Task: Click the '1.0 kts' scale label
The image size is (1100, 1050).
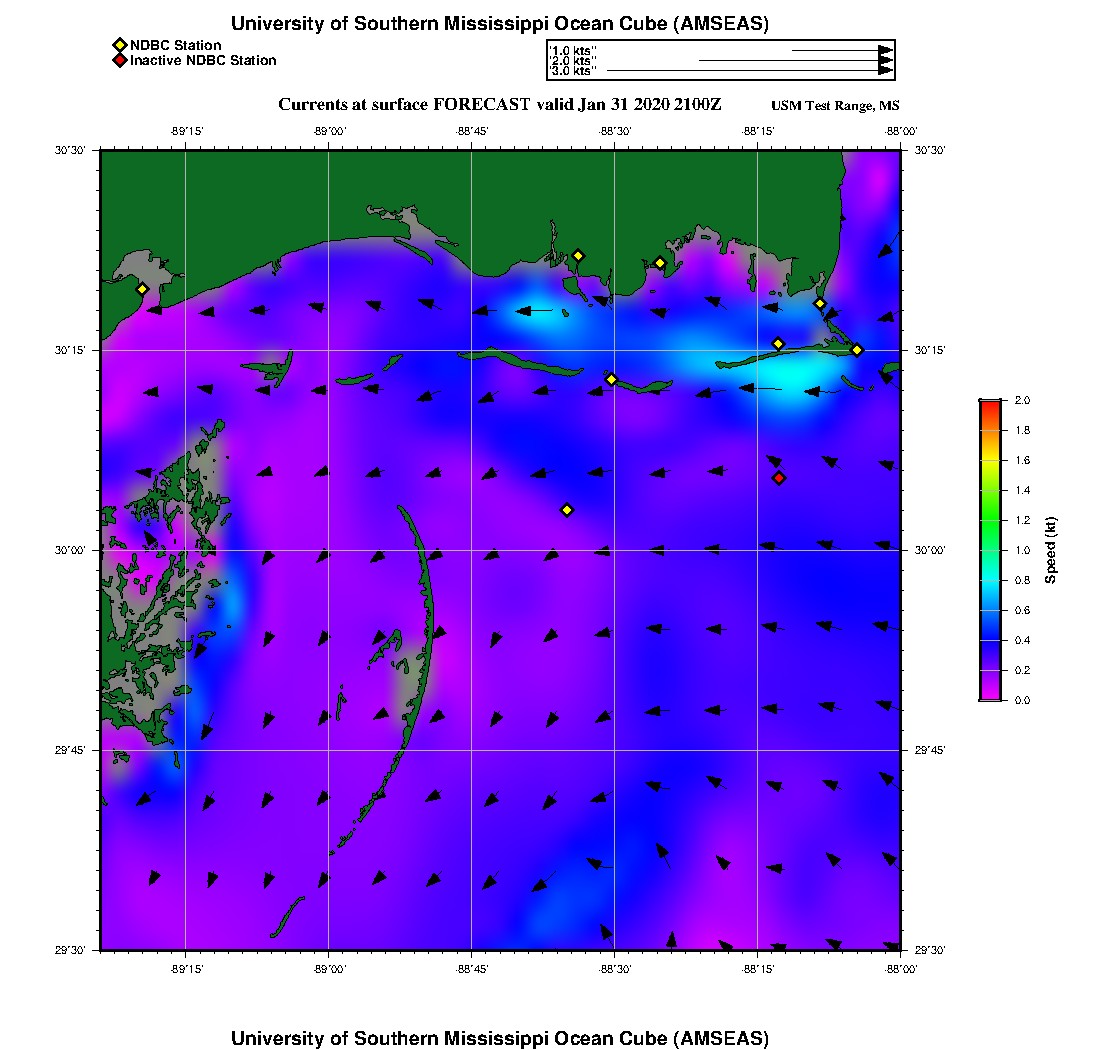Action: pyautogui.click(x=572, y=51)
